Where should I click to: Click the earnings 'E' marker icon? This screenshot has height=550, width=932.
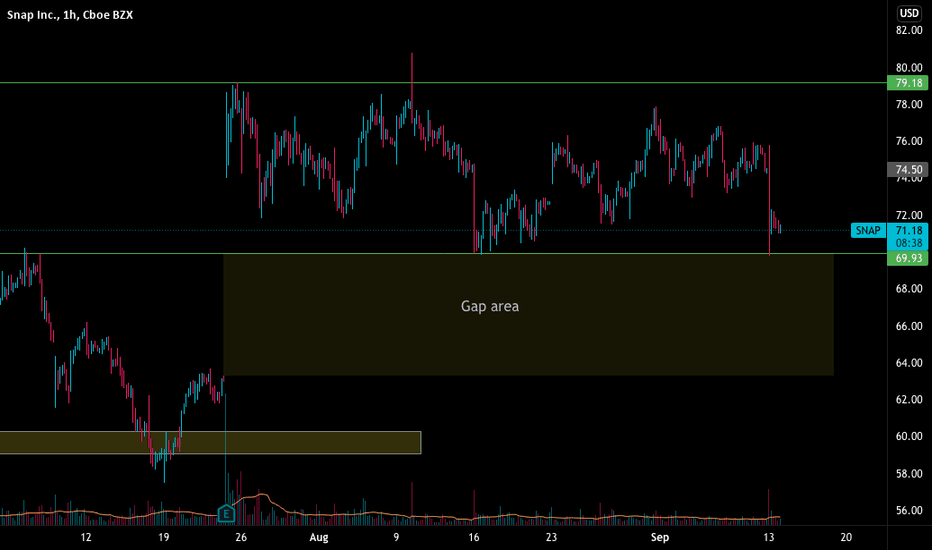(x=226, y=514)
